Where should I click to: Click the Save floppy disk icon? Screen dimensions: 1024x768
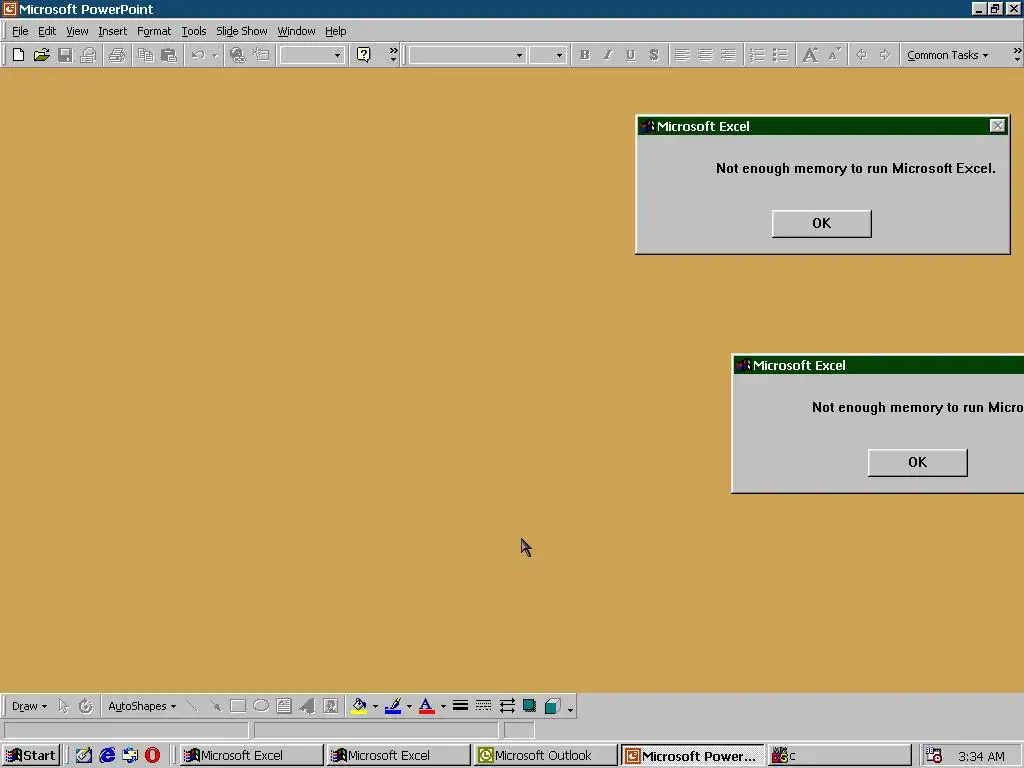[65, 55]
